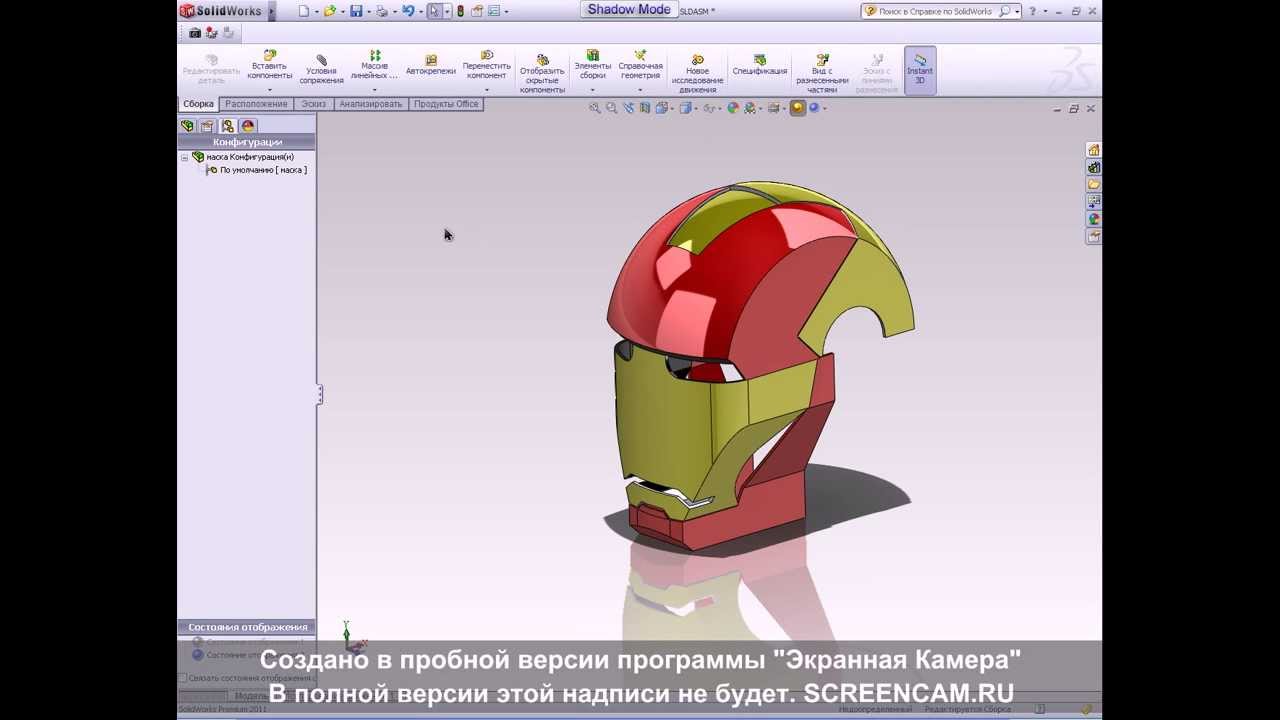Image resolution: width=1280 pixels, height=720 pixels.
Task: Click the Undo arrow icon
Action: click(408, 11)
